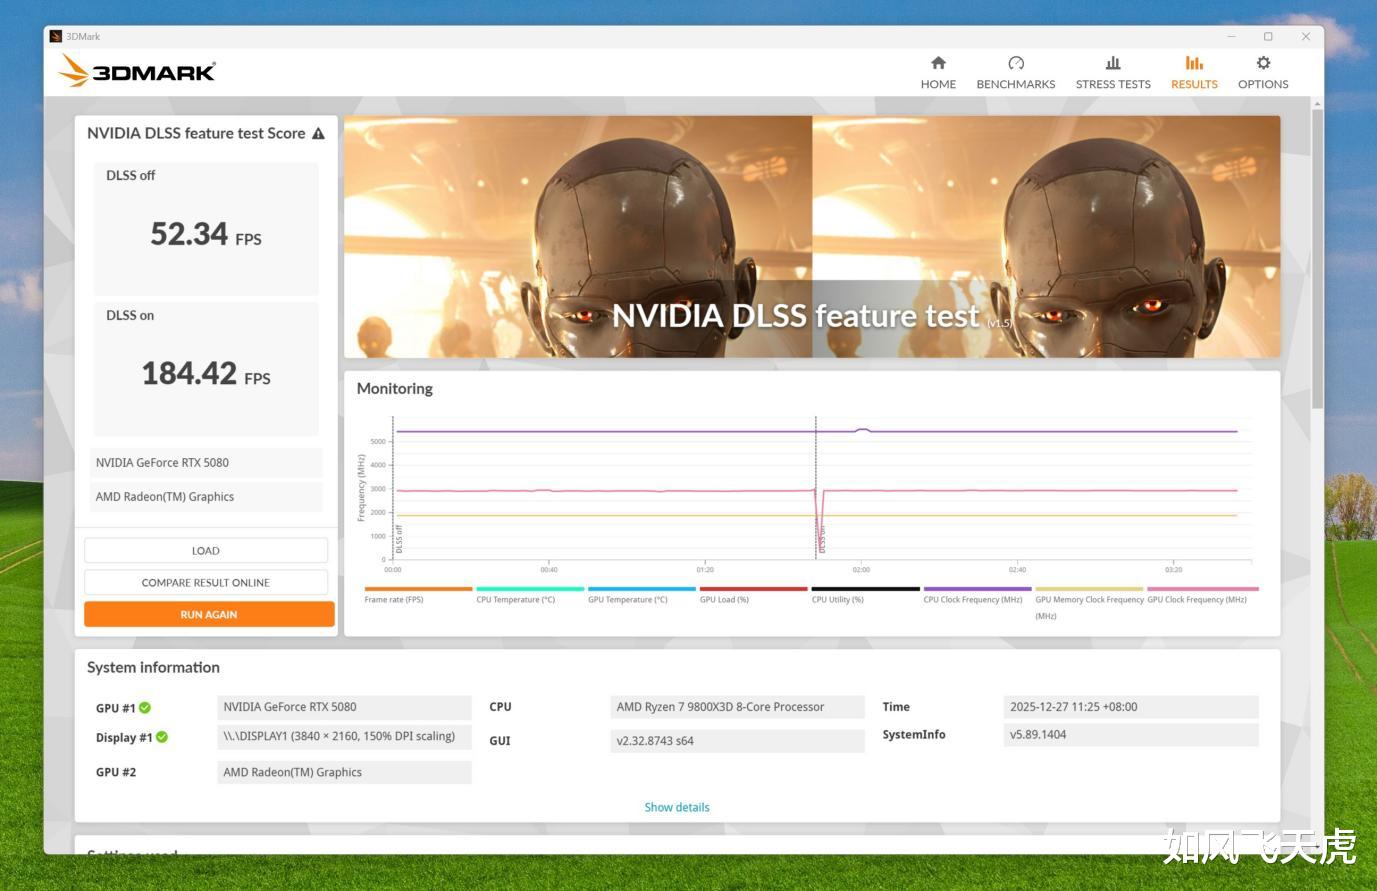Click the scrollbar up arrow

tap(1317, 104)
